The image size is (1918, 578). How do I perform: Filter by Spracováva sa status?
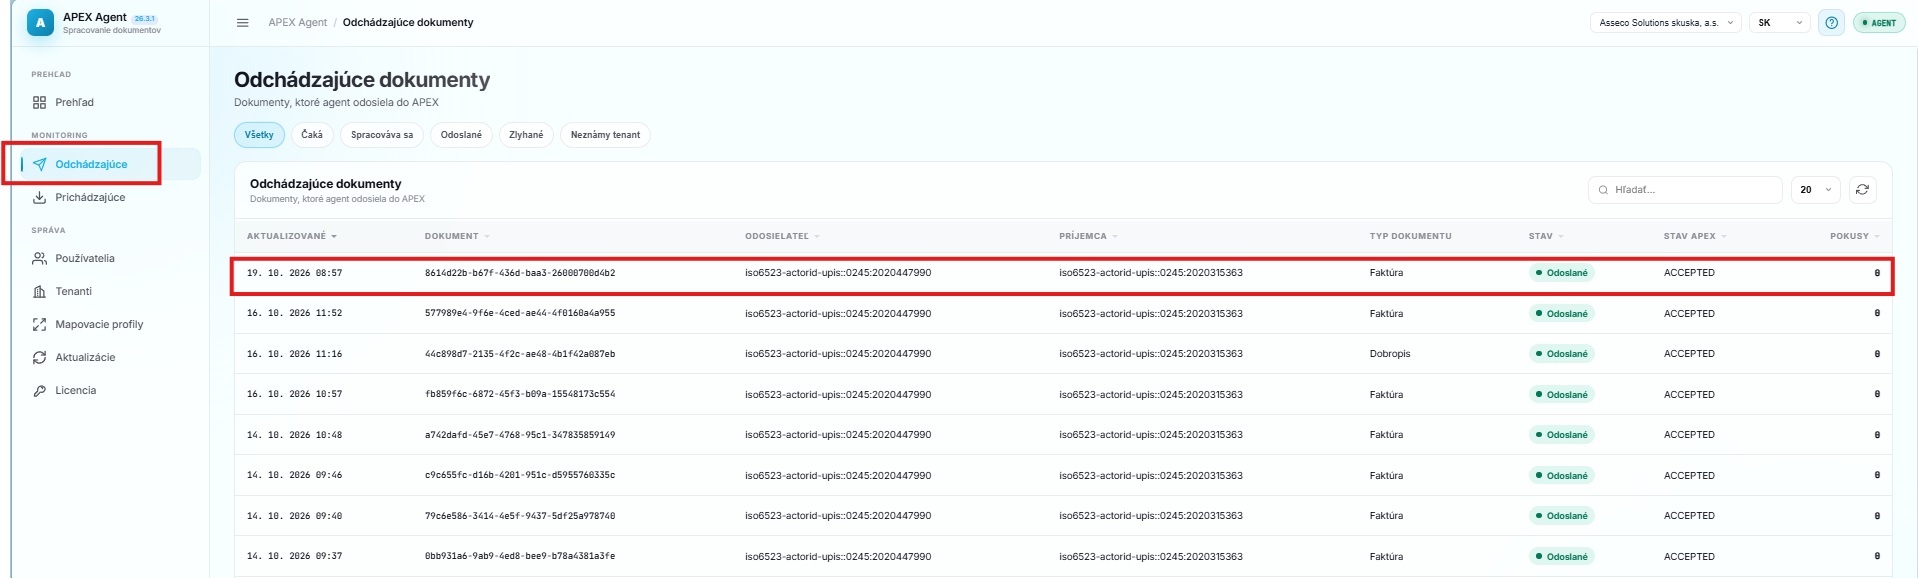382,135
